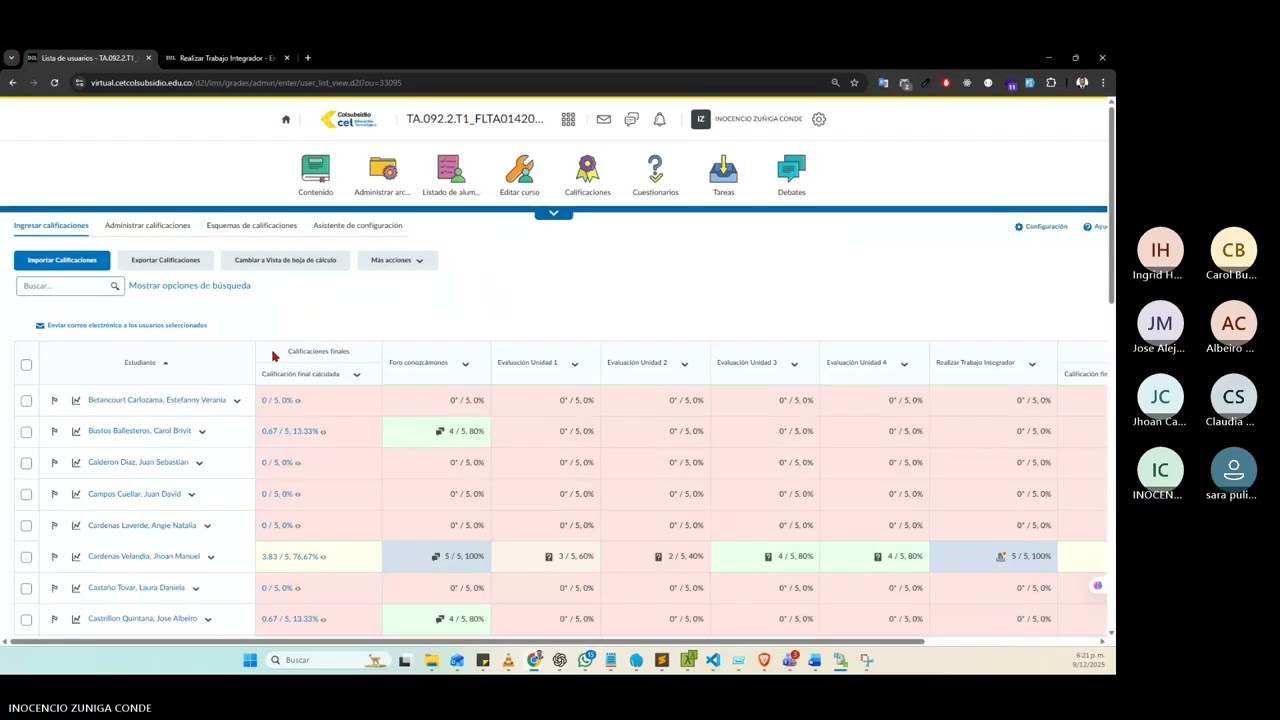The width and height of the screenshot is (1280, 720).
Task: Check the box for Castrillon Quintana
Action: (26, 619)
